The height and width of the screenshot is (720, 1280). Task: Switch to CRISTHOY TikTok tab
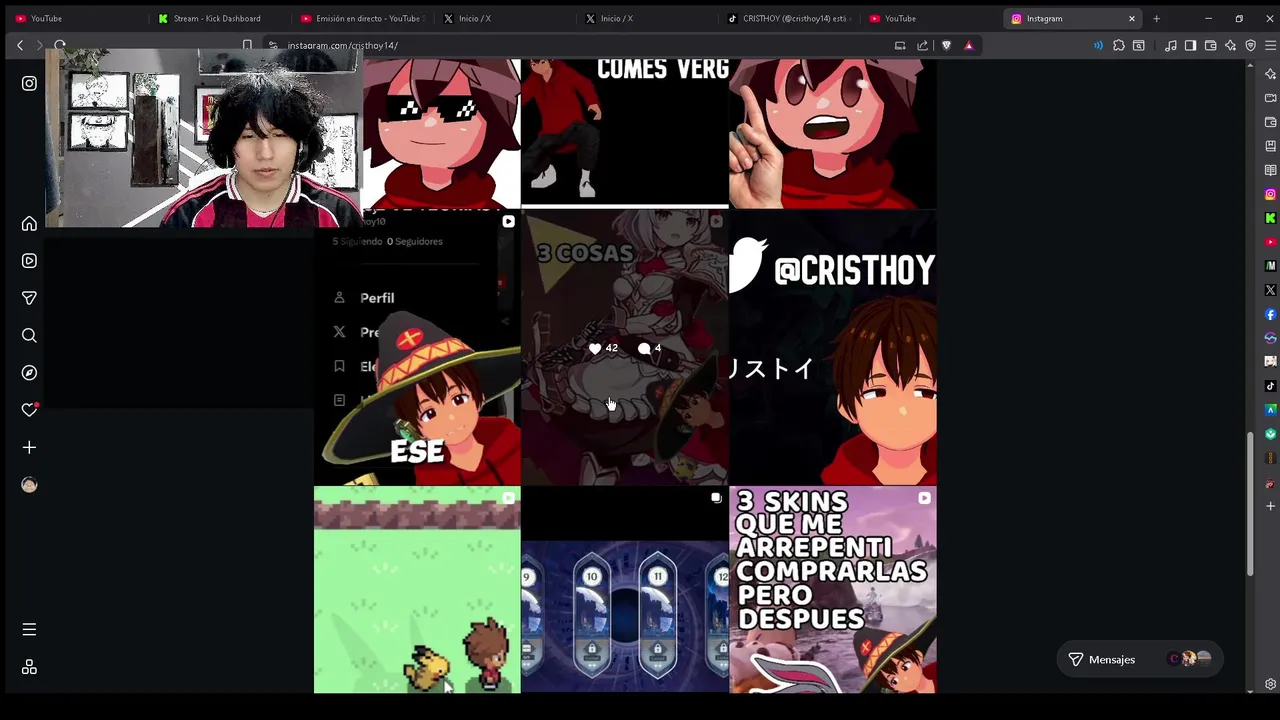point(787,18)
